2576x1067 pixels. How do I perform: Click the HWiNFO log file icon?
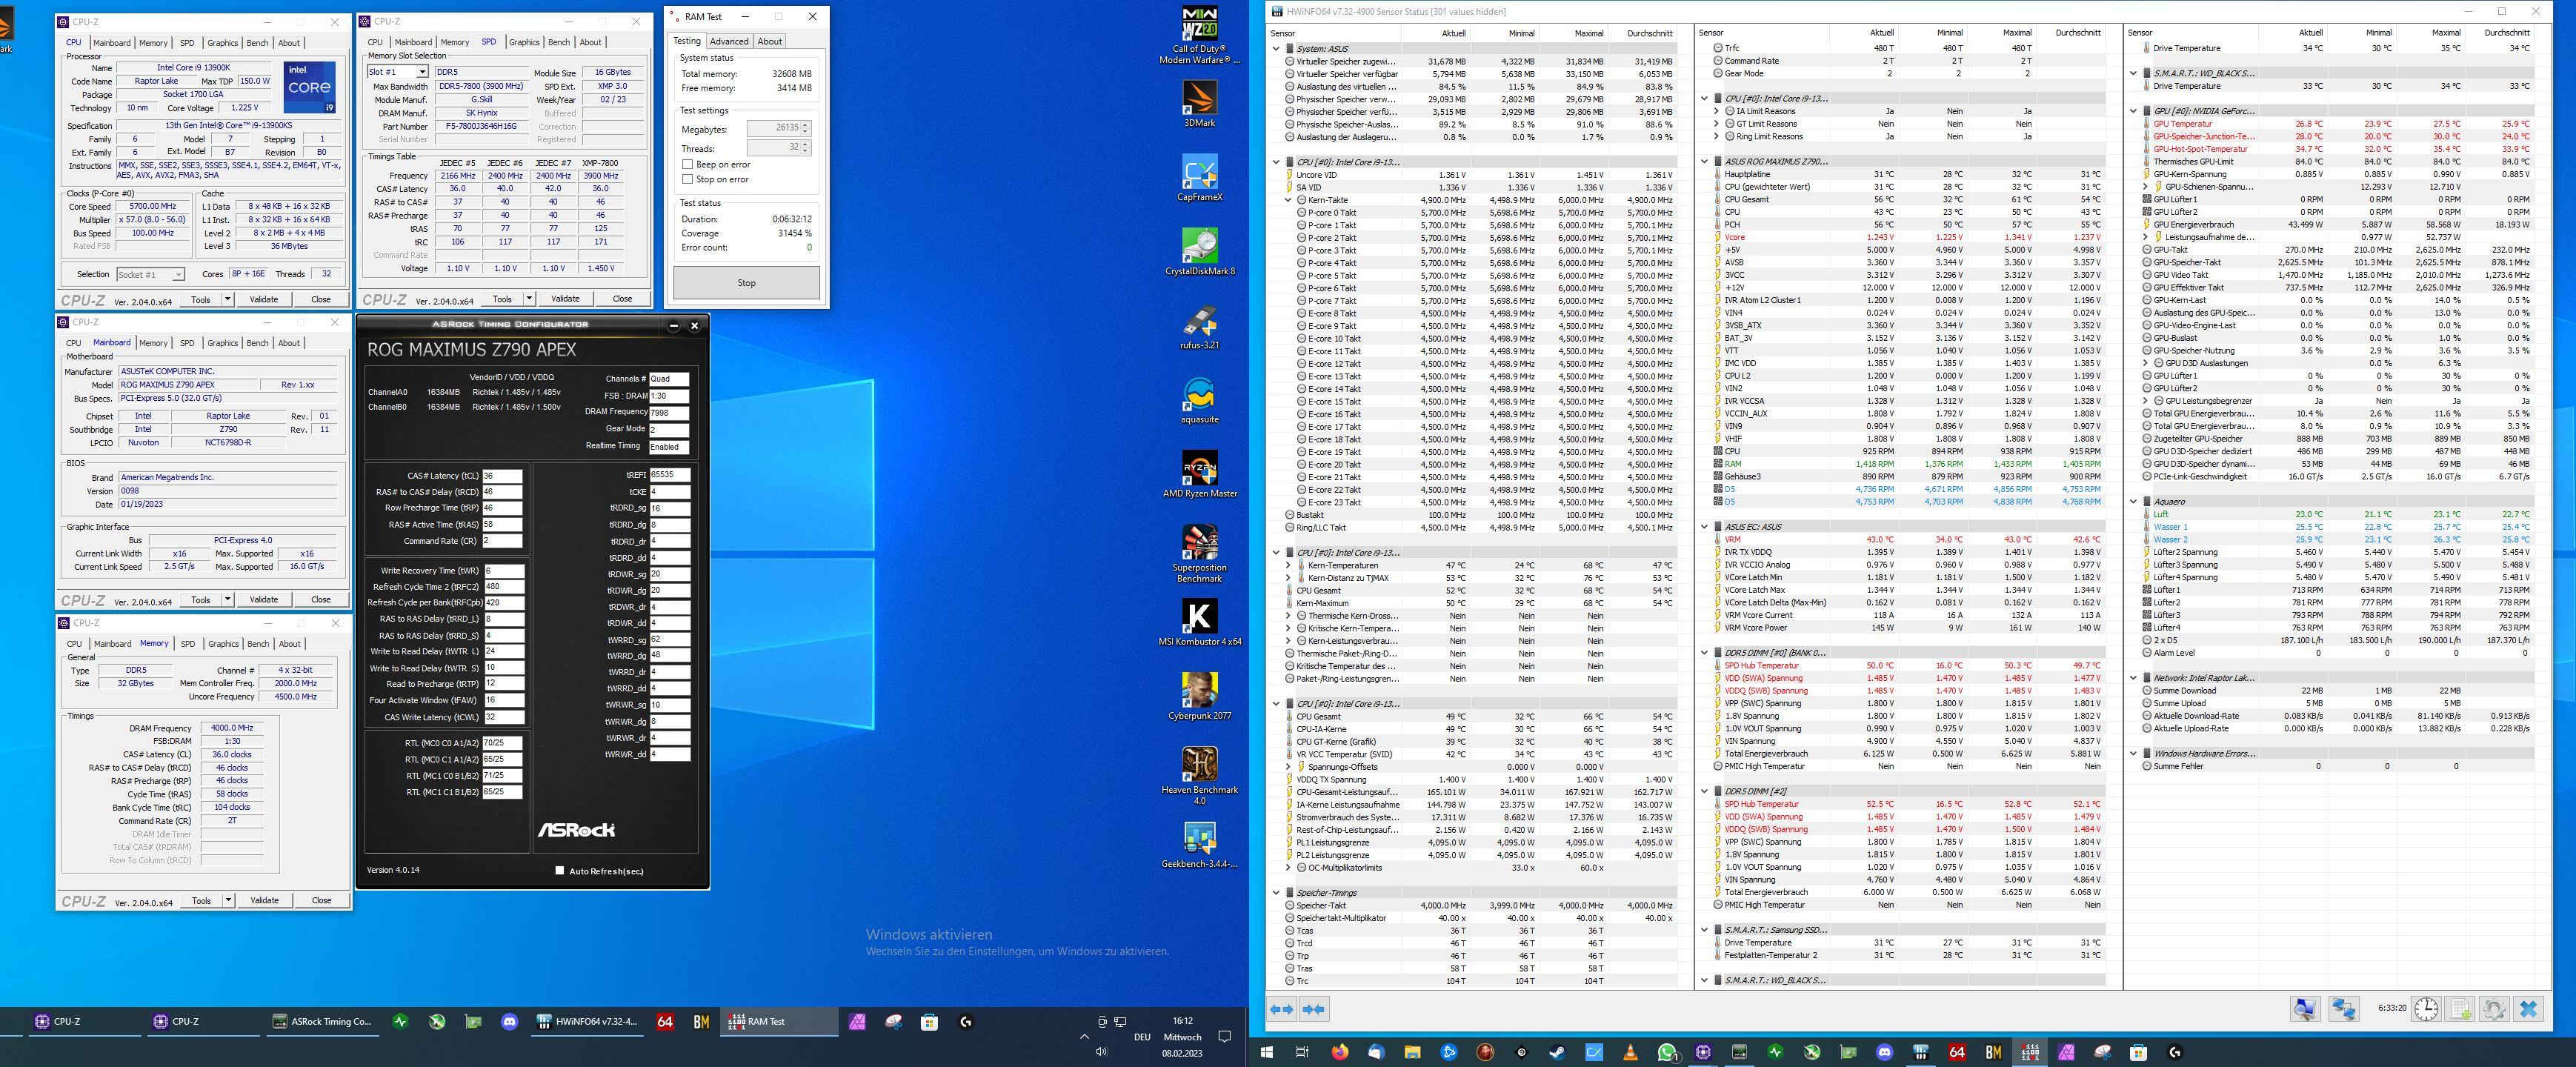point(2461,1009)
